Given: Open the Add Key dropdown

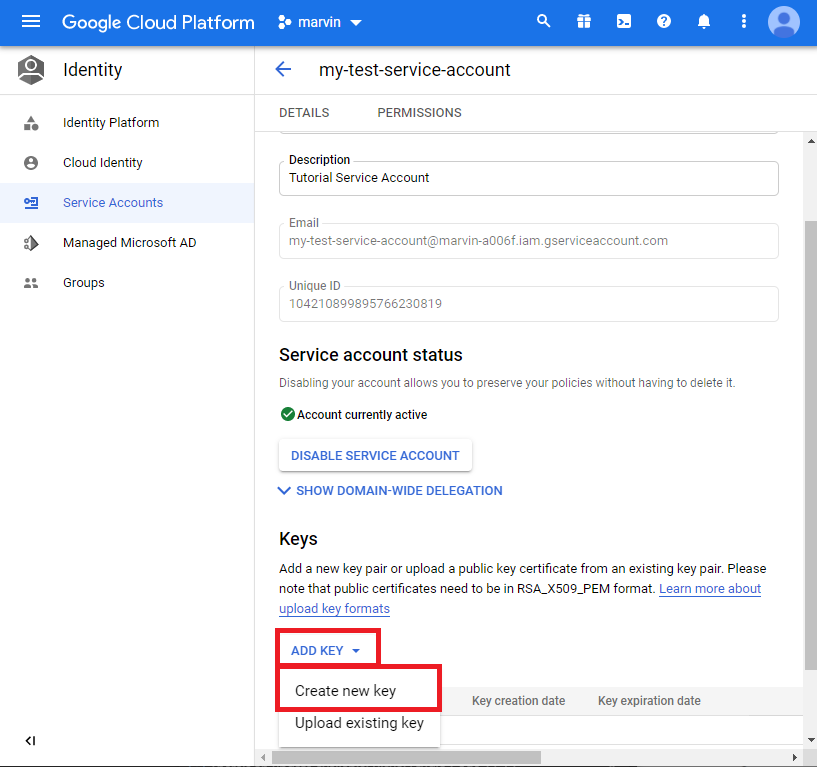Looking at the screenshot, I should pos(326,650).
